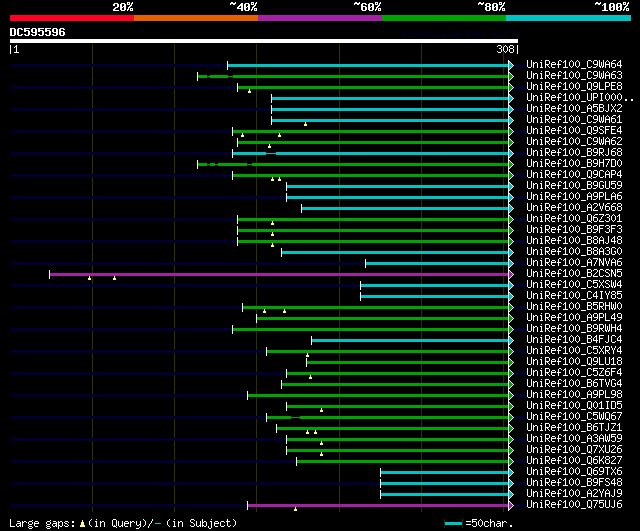
Task: Select the UniRef100_Q9SFE4 label
Action: pos(574,131)
